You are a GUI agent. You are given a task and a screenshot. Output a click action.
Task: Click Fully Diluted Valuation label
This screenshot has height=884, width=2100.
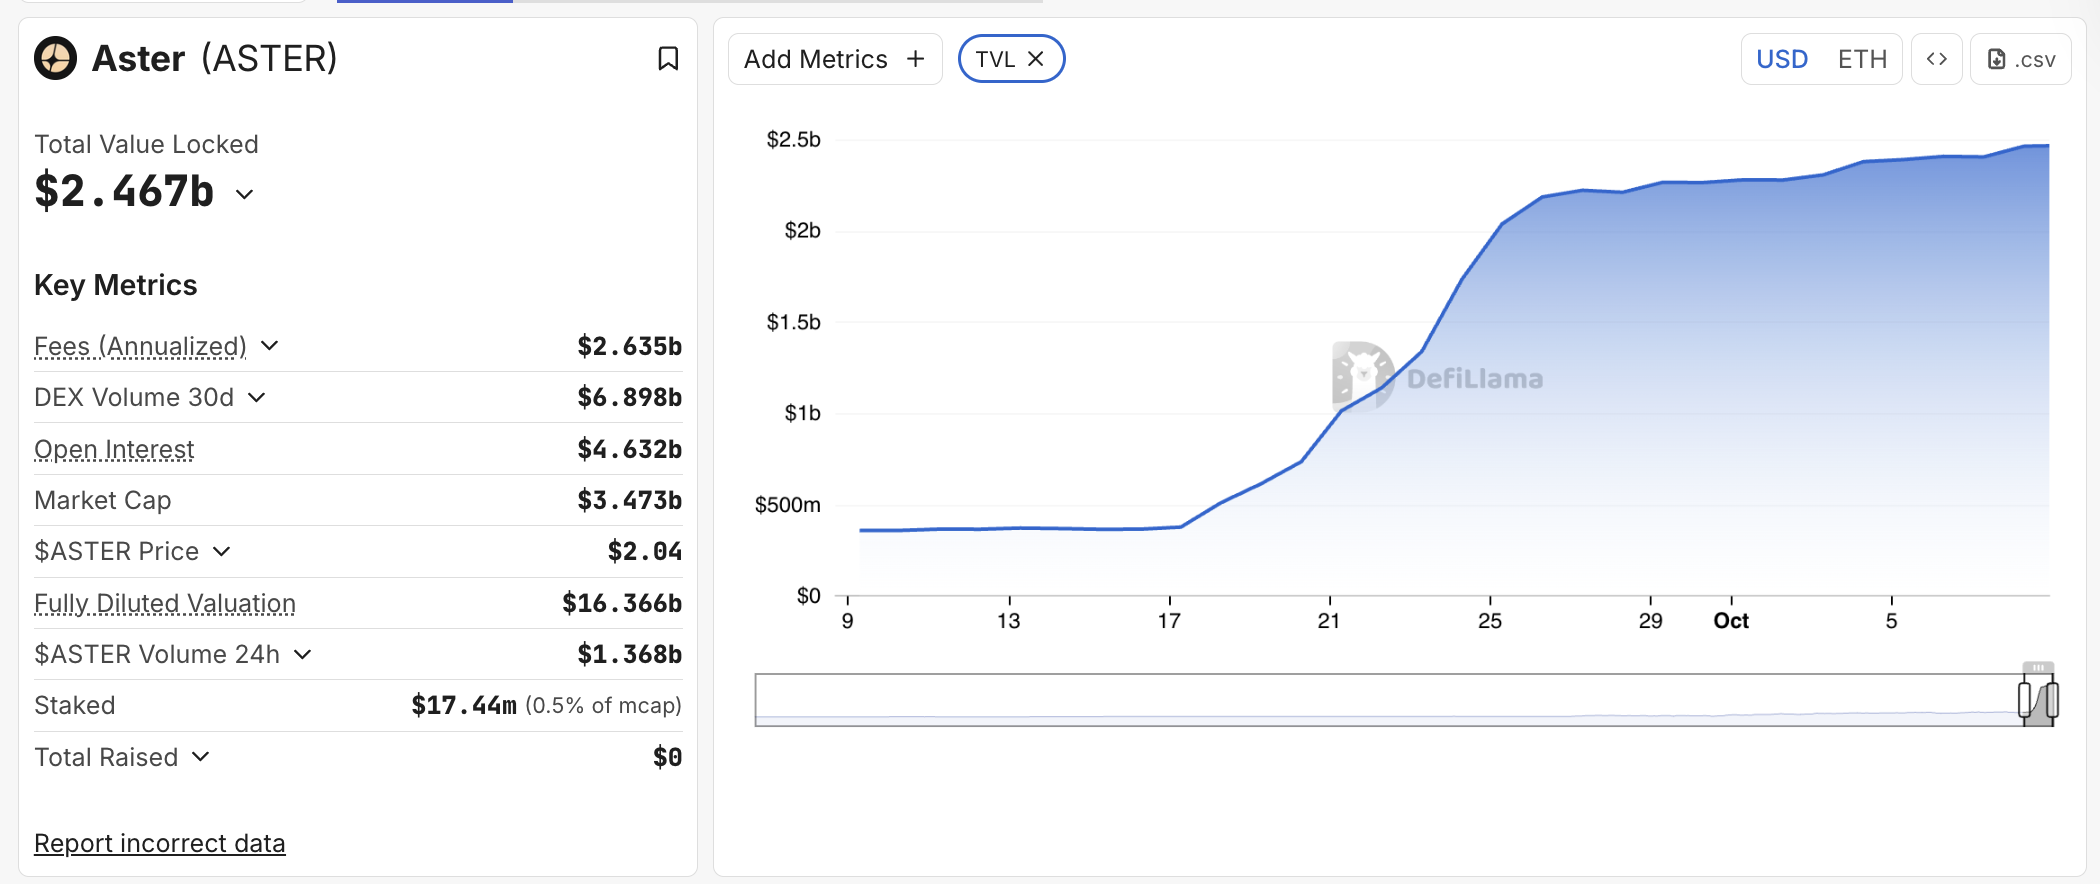coord(165,604)
